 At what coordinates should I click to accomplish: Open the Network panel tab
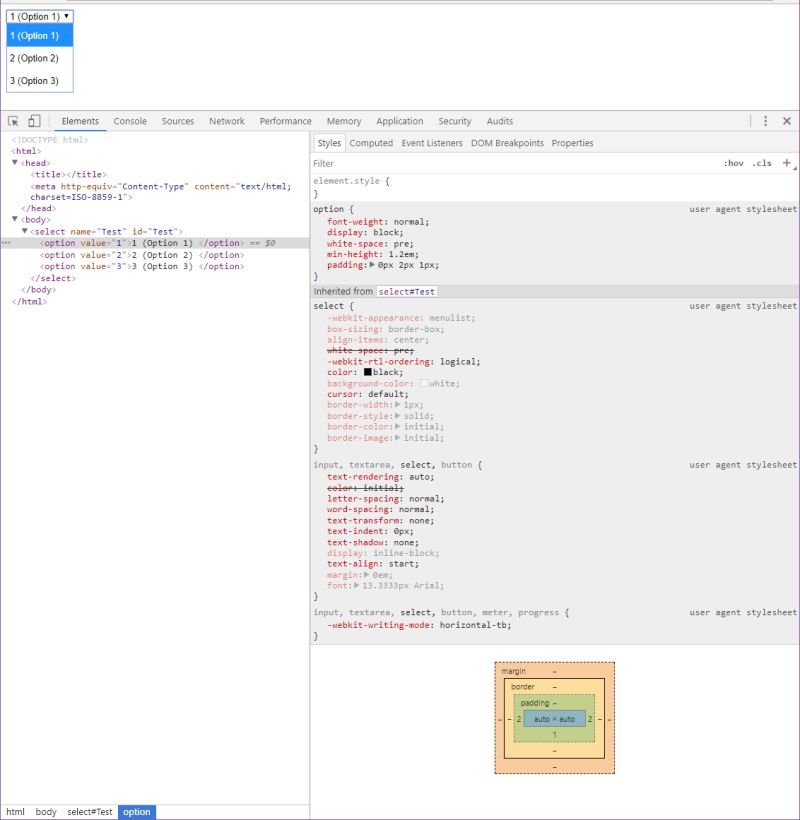tap(227, 121)
